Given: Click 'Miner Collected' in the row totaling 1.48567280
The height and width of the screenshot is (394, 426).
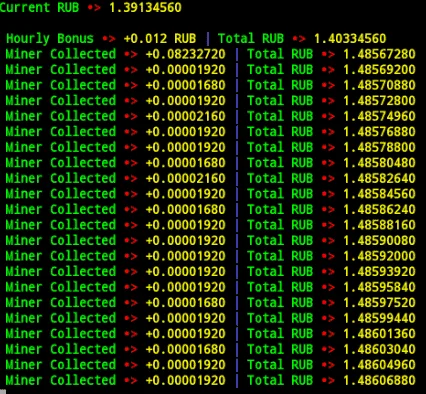Looking at the screenshot, I should pos(61,54).
